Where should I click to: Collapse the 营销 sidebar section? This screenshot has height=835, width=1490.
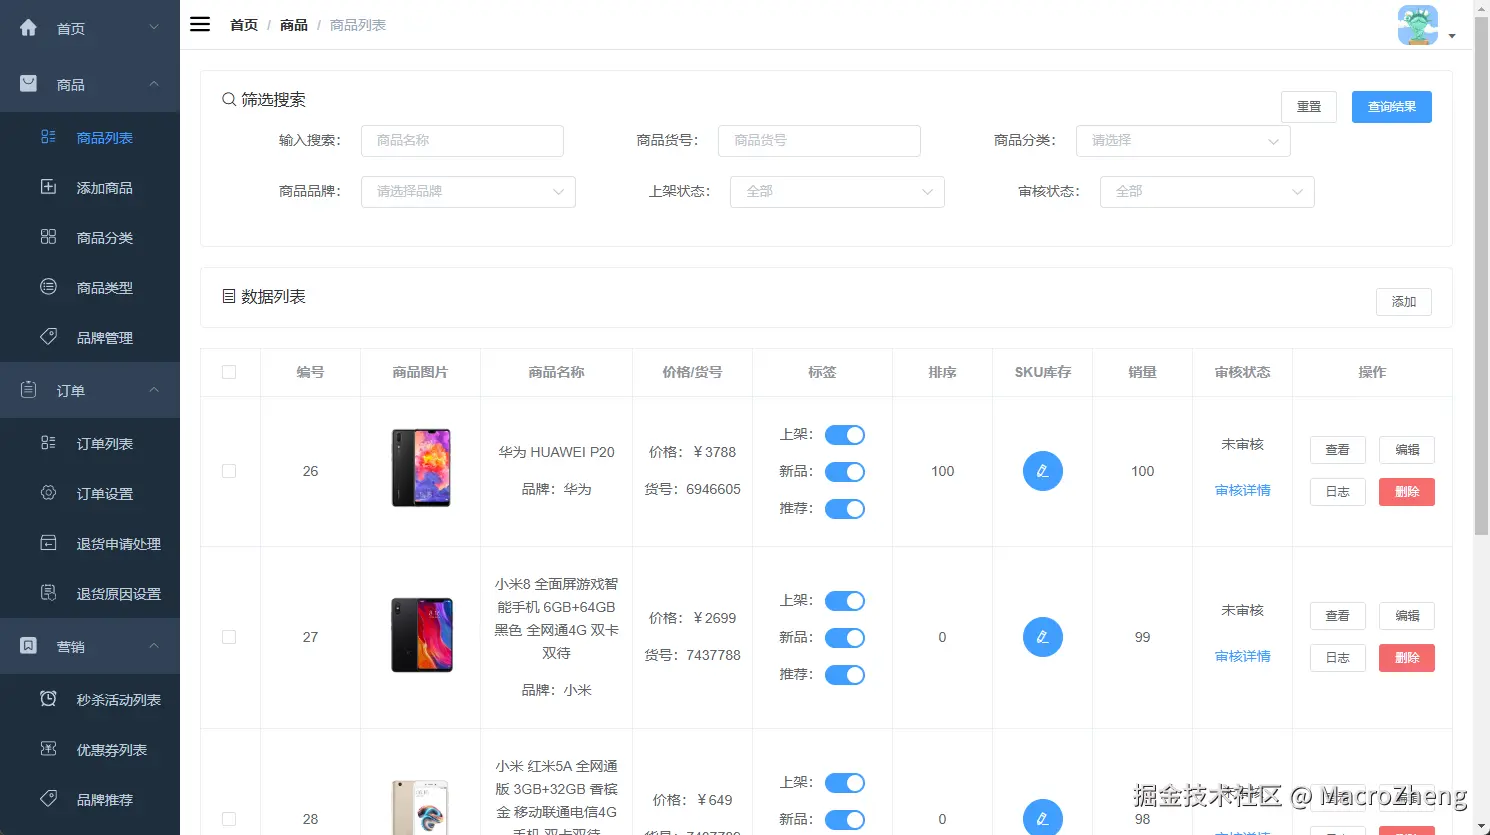[90, 646]
